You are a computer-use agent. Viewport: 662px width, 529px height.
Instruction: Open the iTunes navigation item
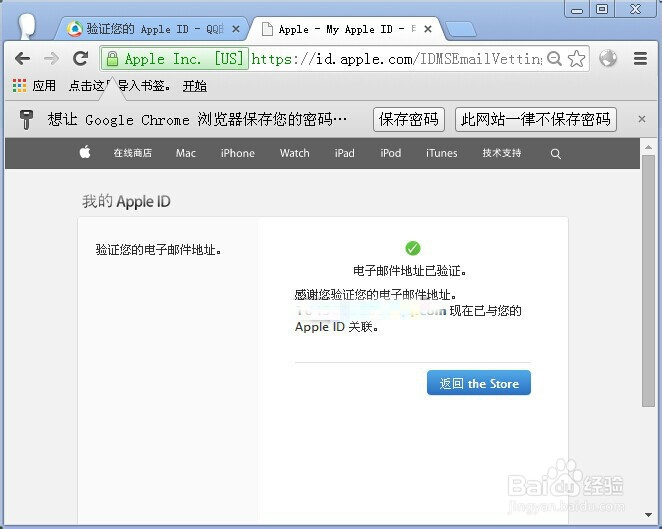442,153
